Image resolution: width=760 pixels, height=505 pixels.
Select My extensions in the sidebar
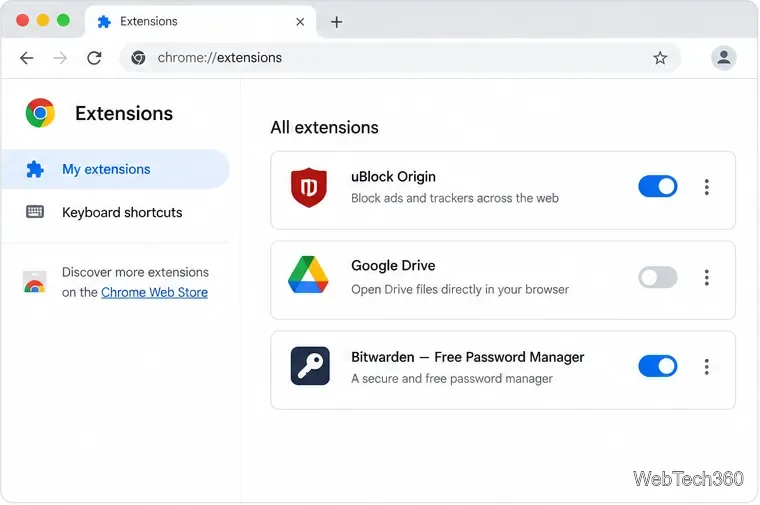115,169
